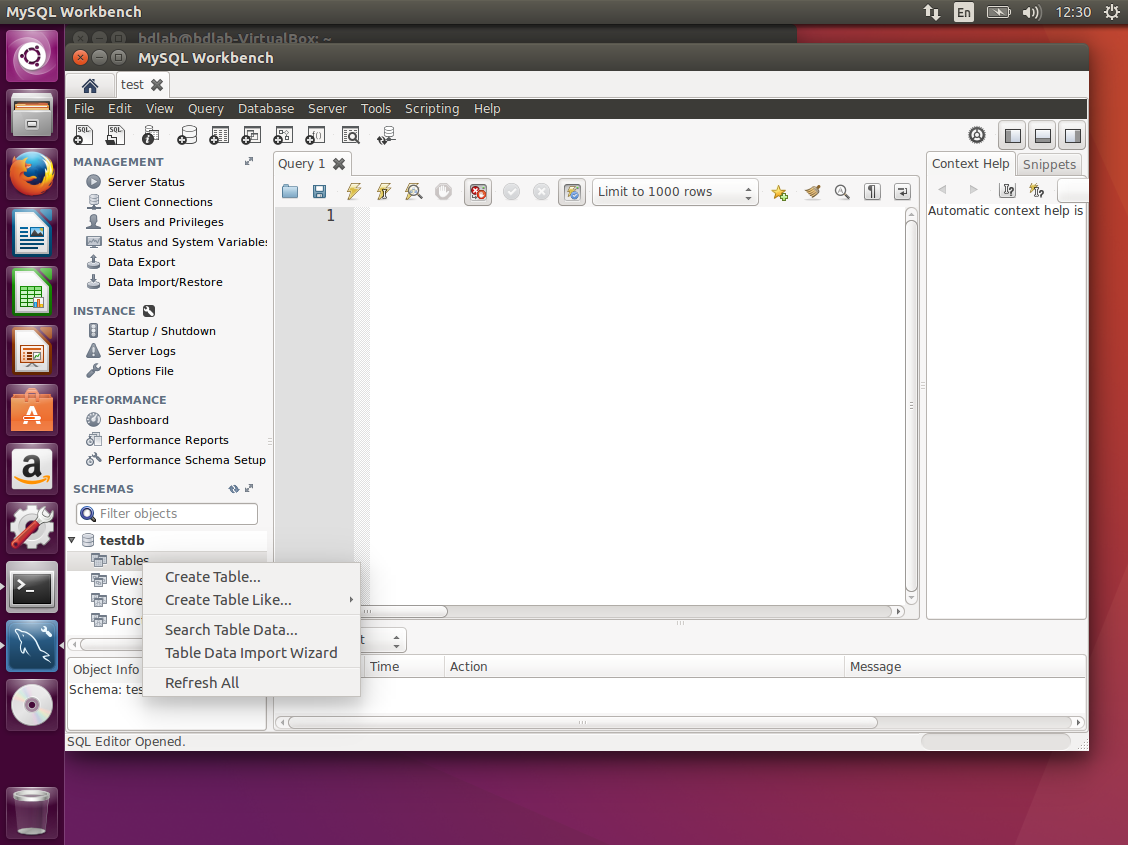Toggle stop-on-error script execution button
Image resolution: width=1128 pixels, height=845 pixels.
tap(478, 191)
